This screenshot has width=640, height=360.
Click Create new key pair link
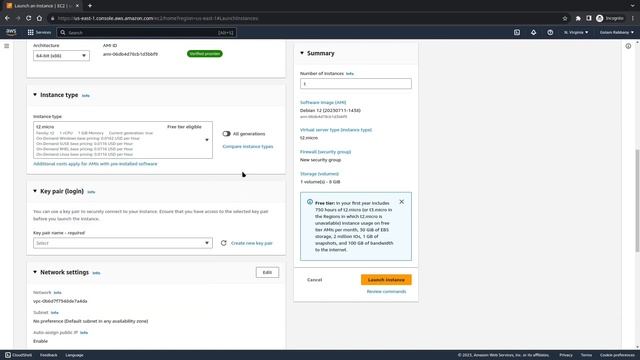[x=251, y=243]
